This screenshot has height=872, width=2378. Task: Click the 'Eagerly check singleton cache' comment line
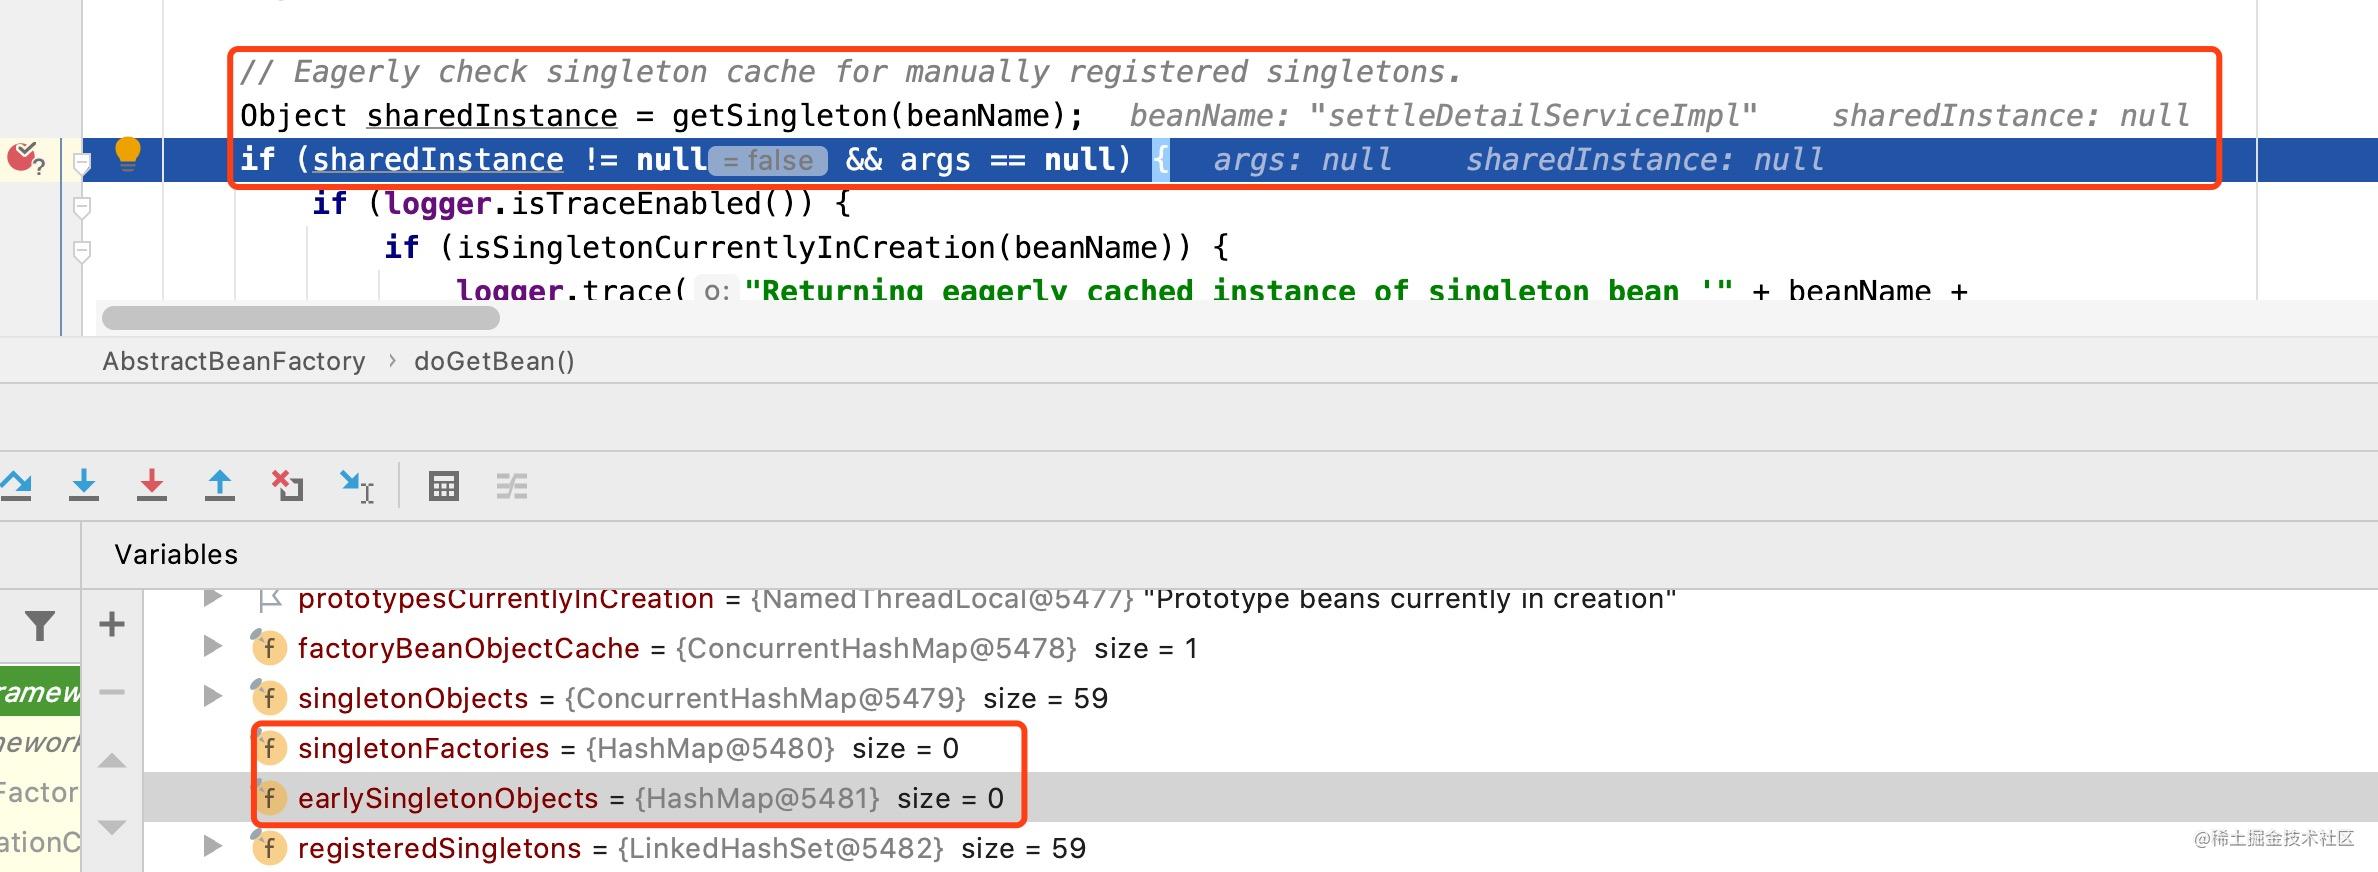(850, 72)
